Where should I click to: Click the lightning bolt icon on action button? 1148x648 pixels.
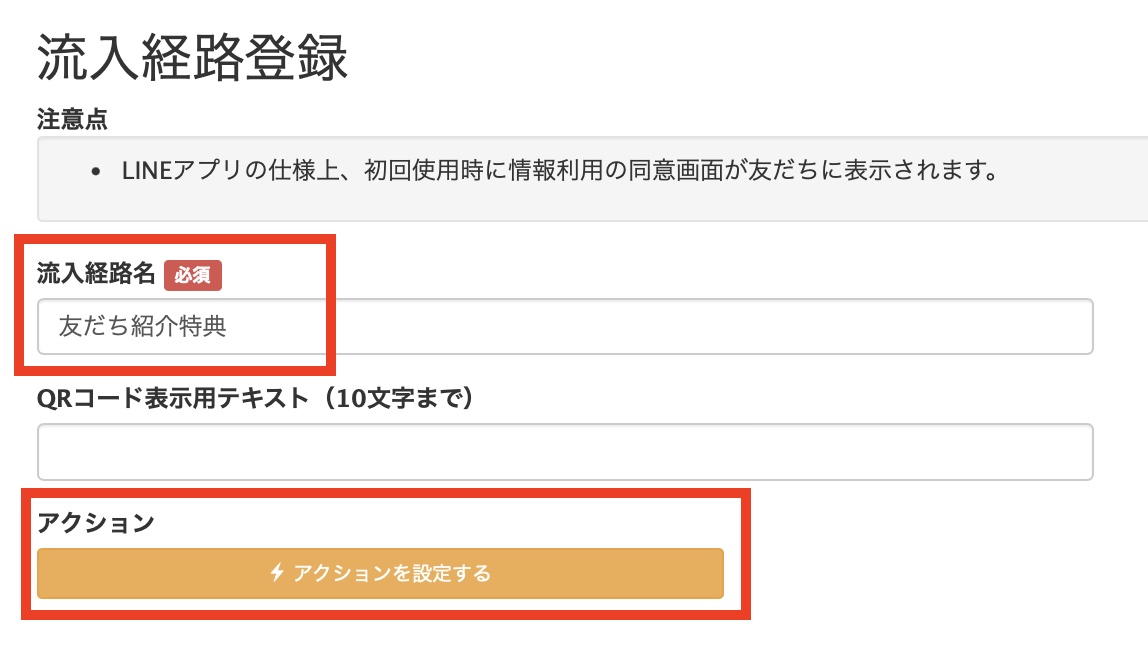point(278,573)
